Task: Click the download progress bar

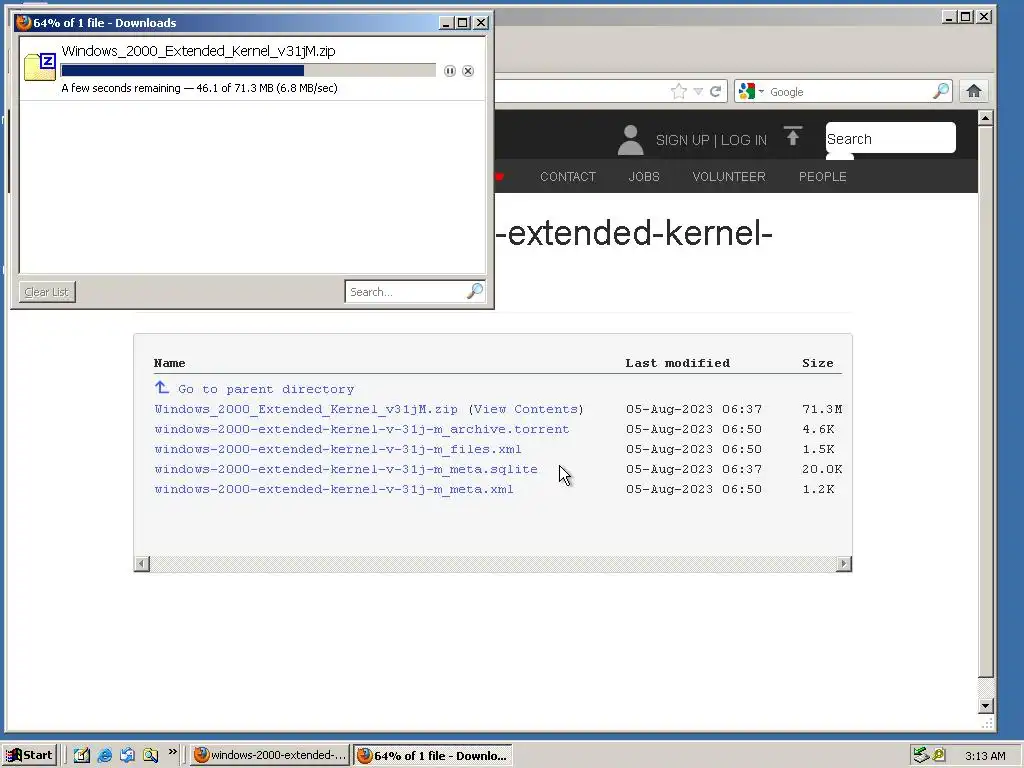Action: pos(248,71)
